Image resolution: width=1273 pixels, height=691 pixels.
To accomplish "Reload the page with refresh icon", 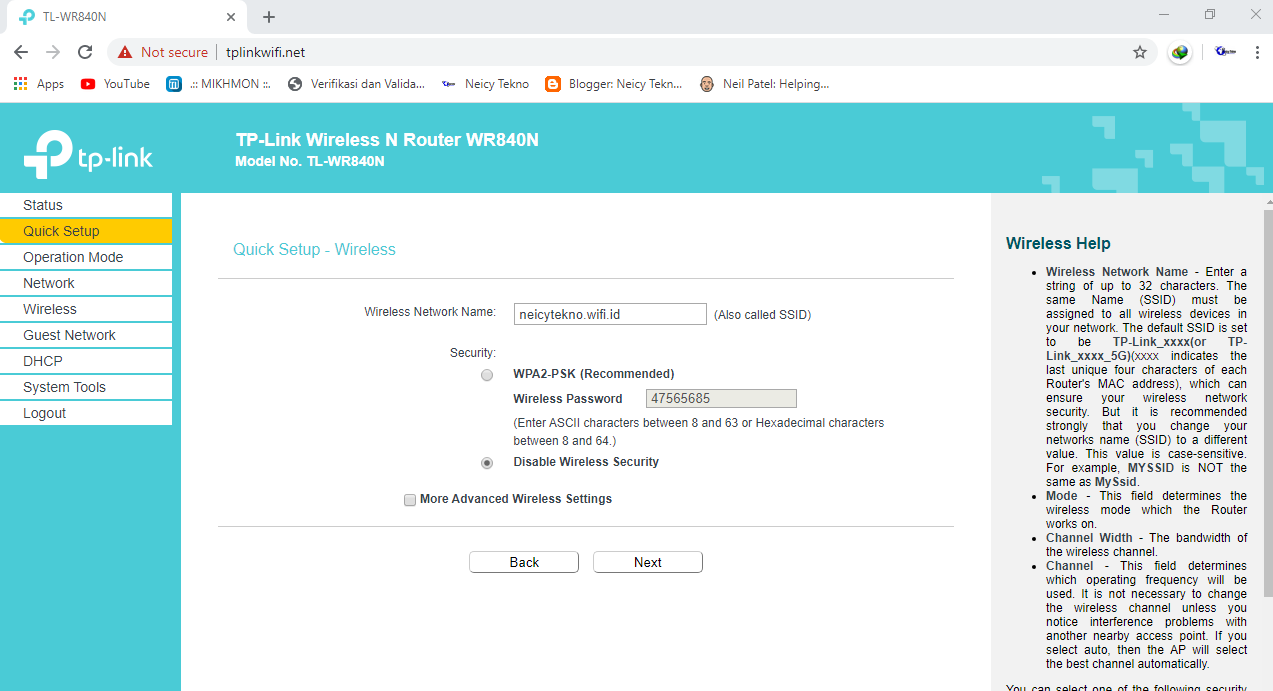I will click(85, 52).
